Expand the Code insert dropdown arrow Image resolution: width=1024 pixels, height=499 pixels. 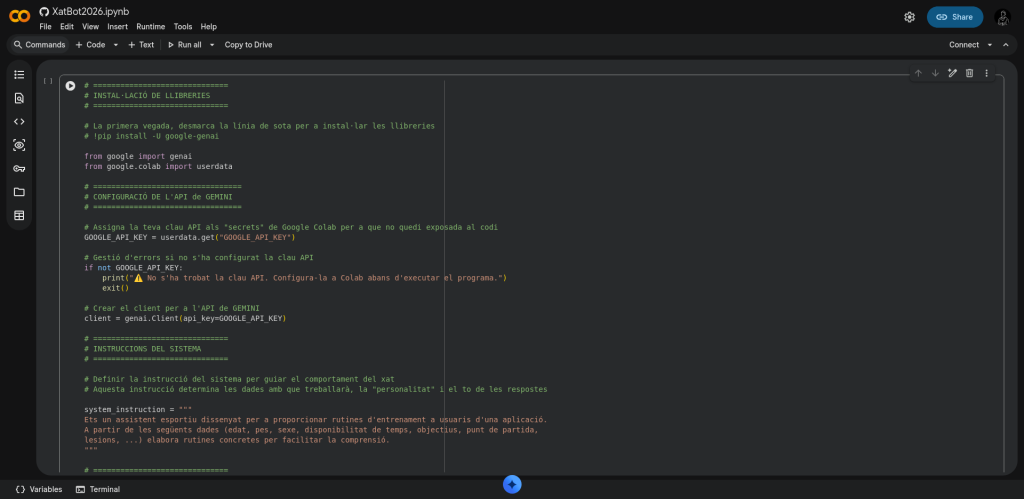pos(116,45)
